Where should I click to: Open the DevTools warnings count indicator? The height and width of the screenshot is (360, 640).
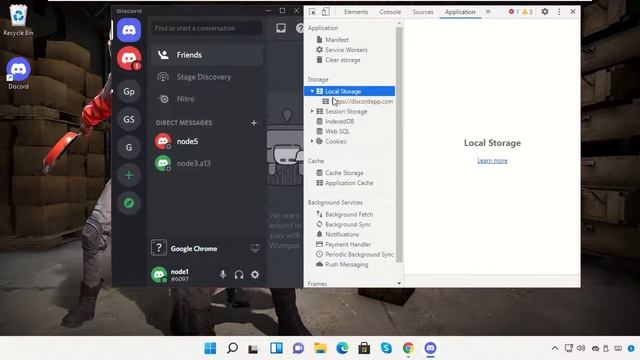coord(527,12)
